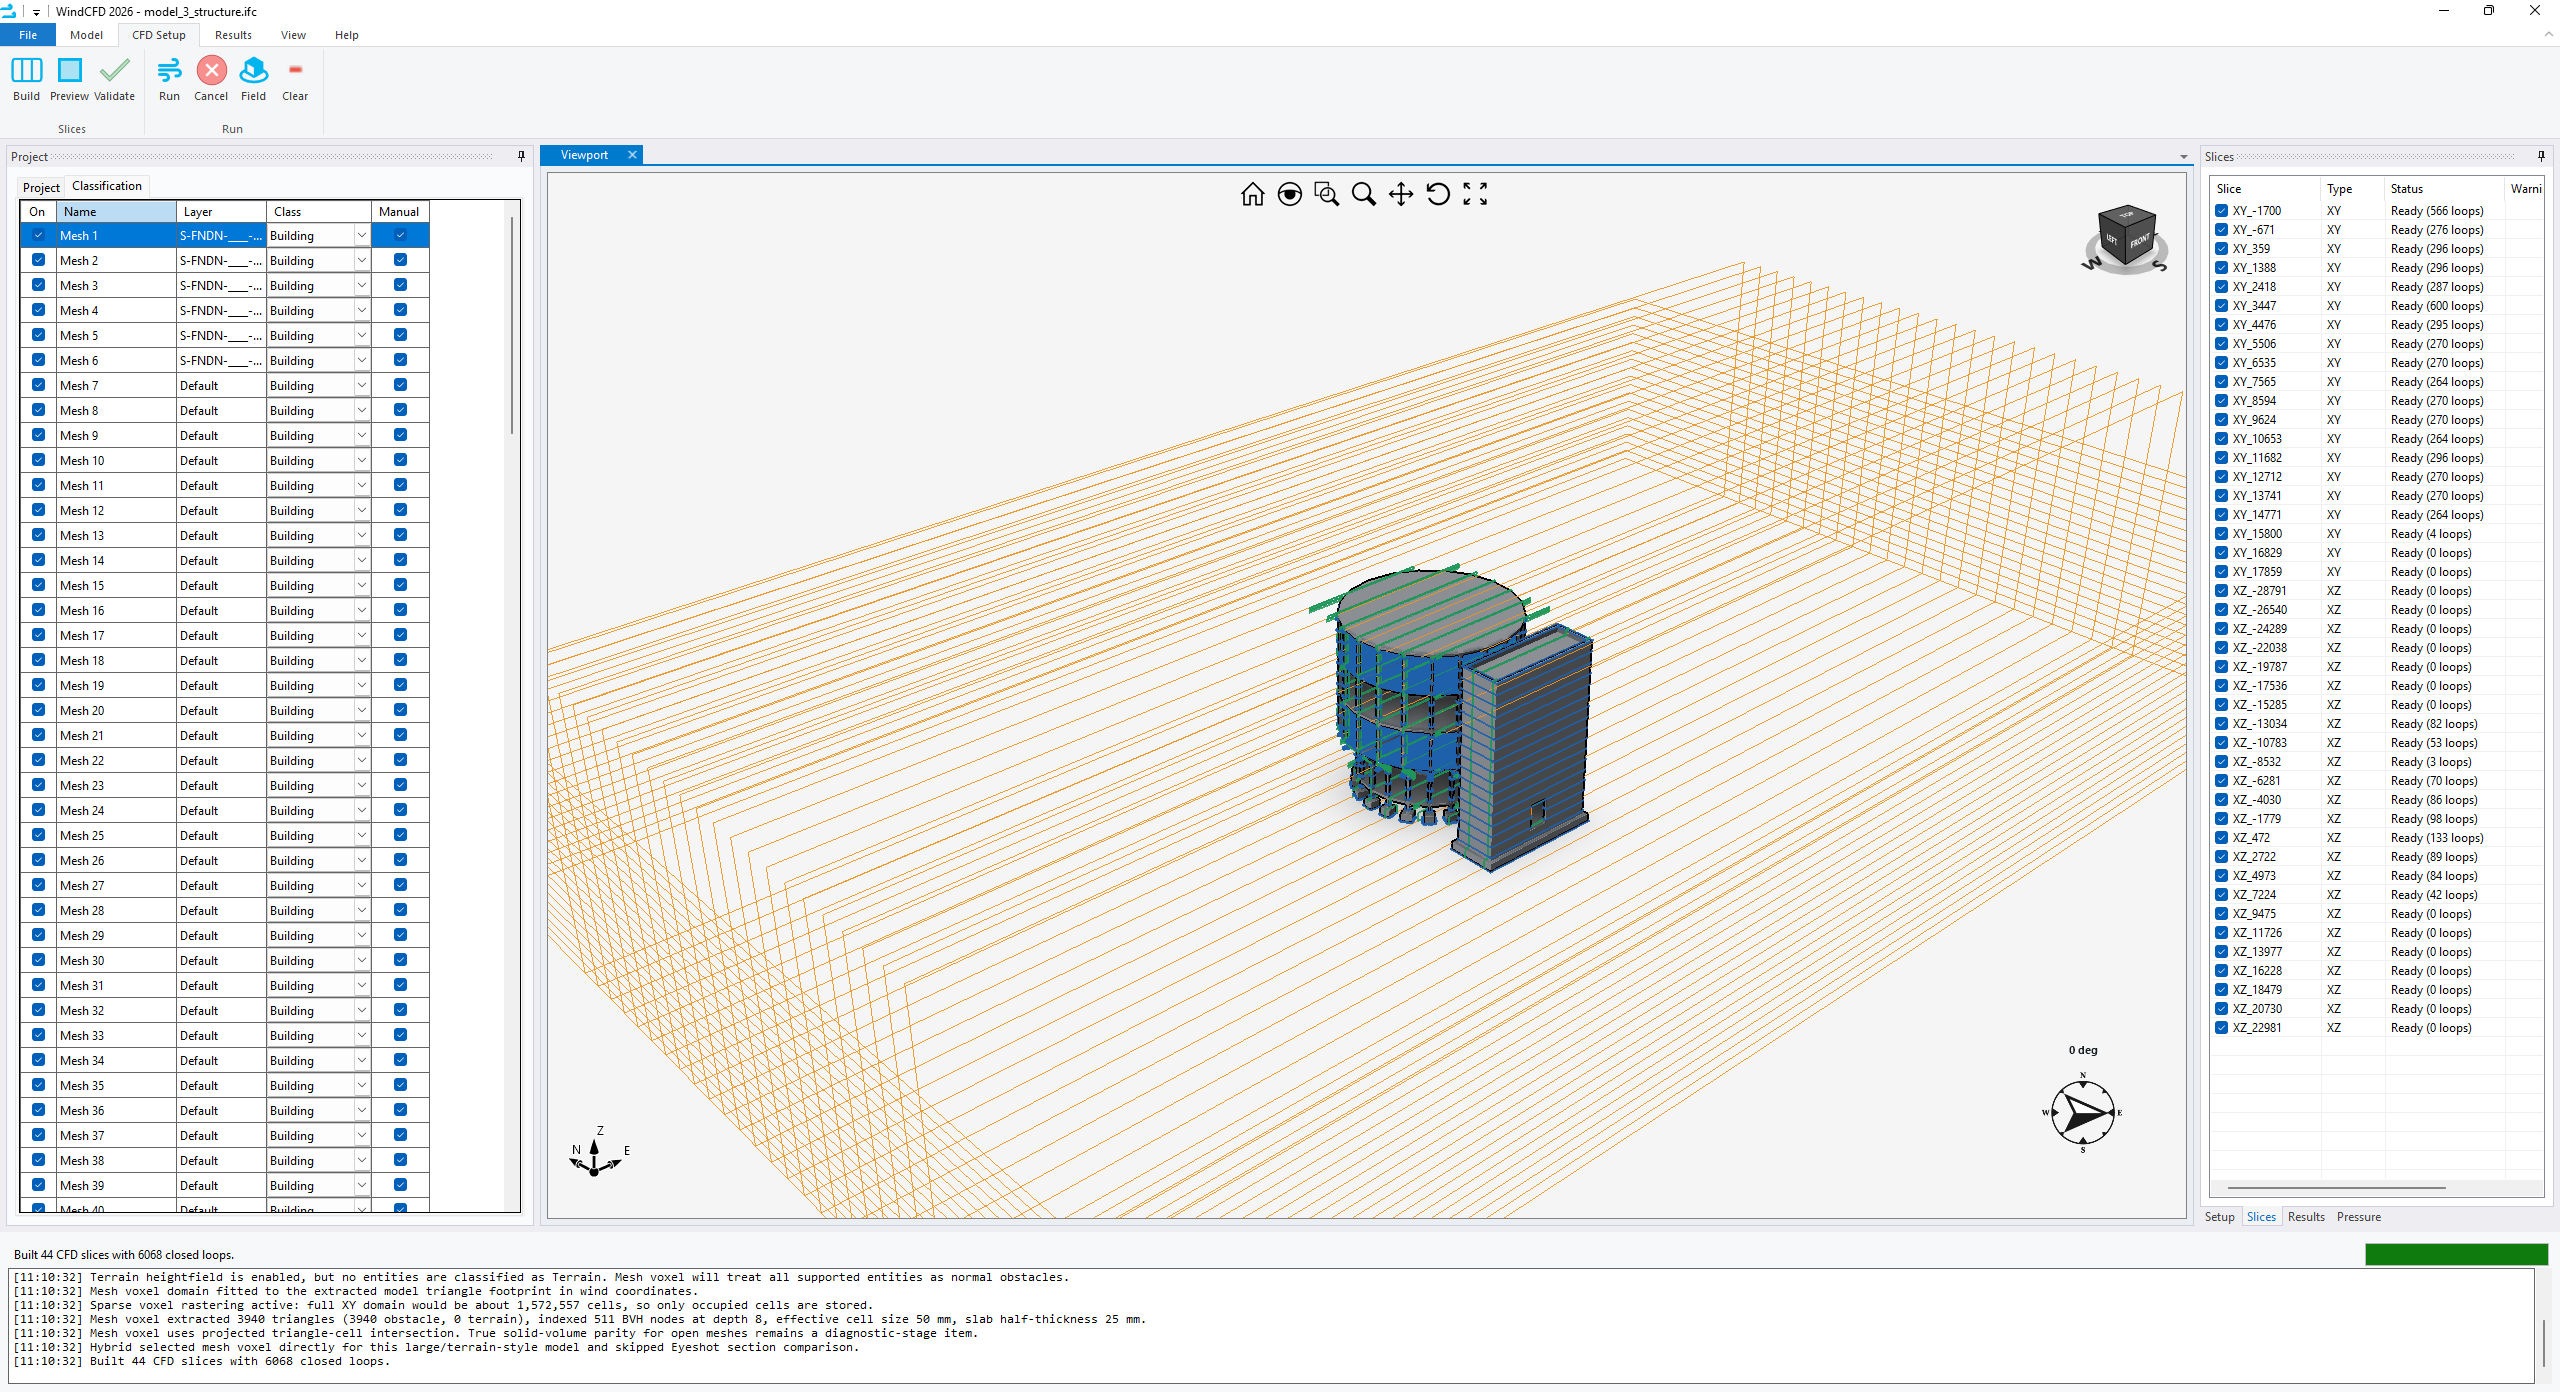
Task: Click the Field icon in ribbon
Action: tap(254, 71)
